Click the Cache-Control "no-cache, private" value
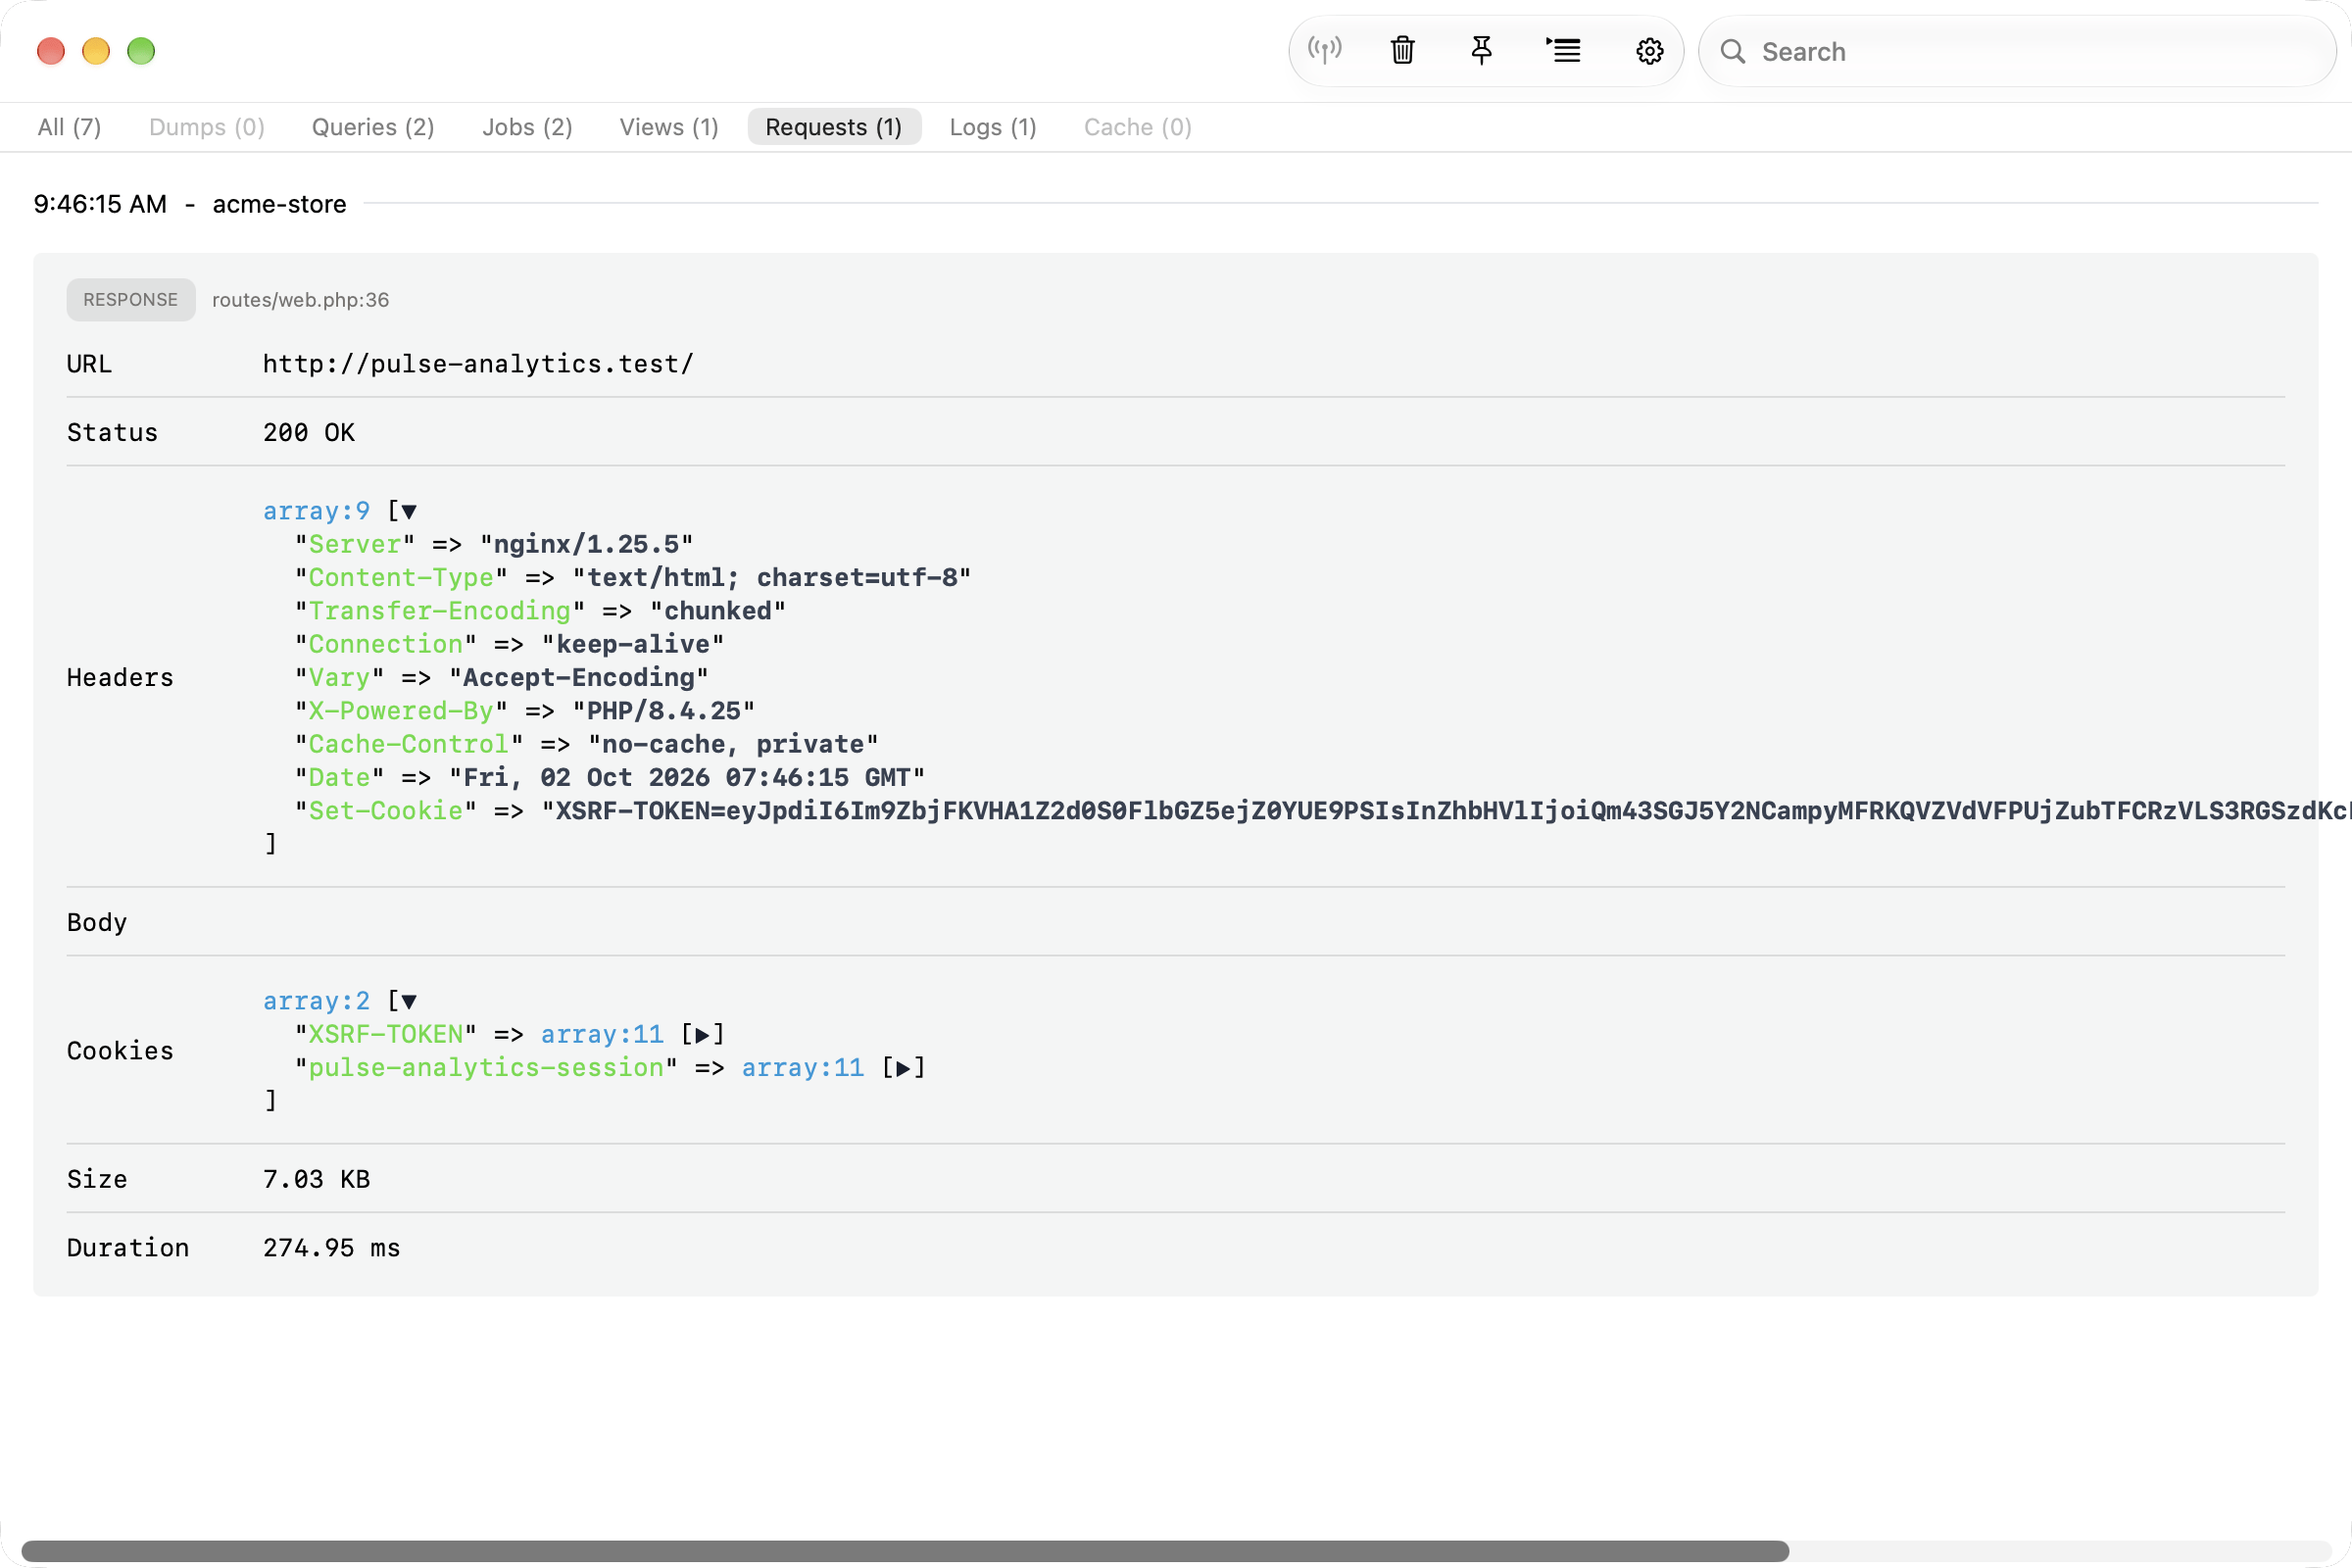The image size is (2352, 1568). [732, 744]
